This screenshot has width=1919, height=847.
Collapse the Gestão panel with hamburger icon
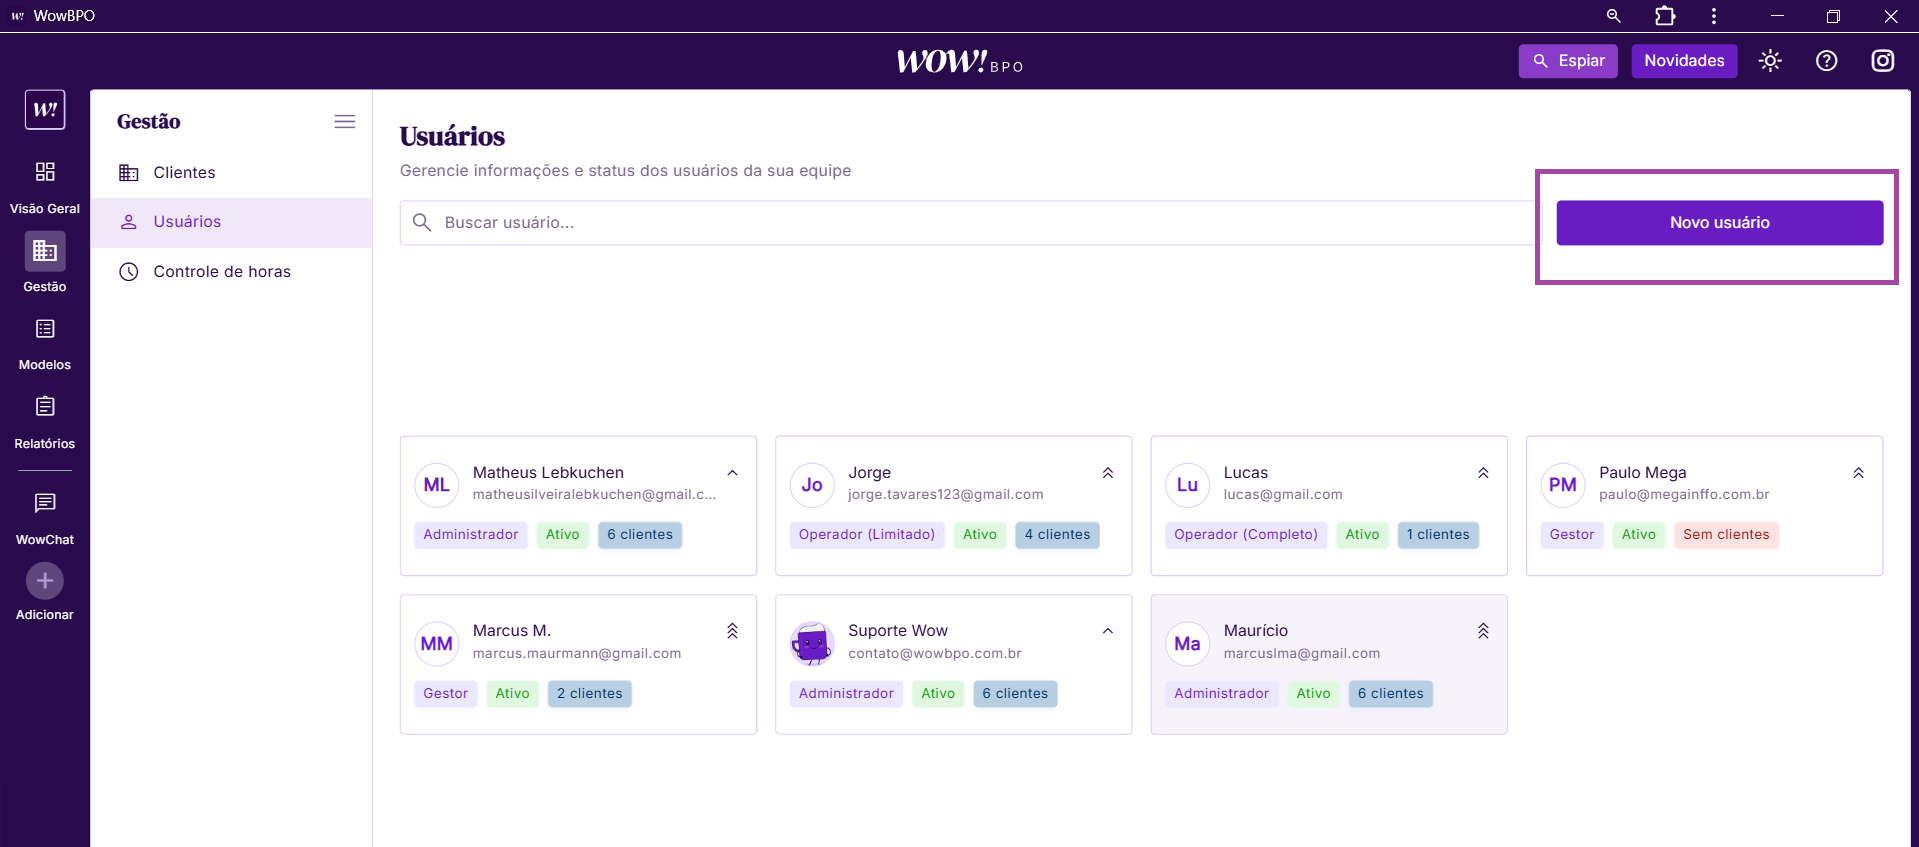344,122
